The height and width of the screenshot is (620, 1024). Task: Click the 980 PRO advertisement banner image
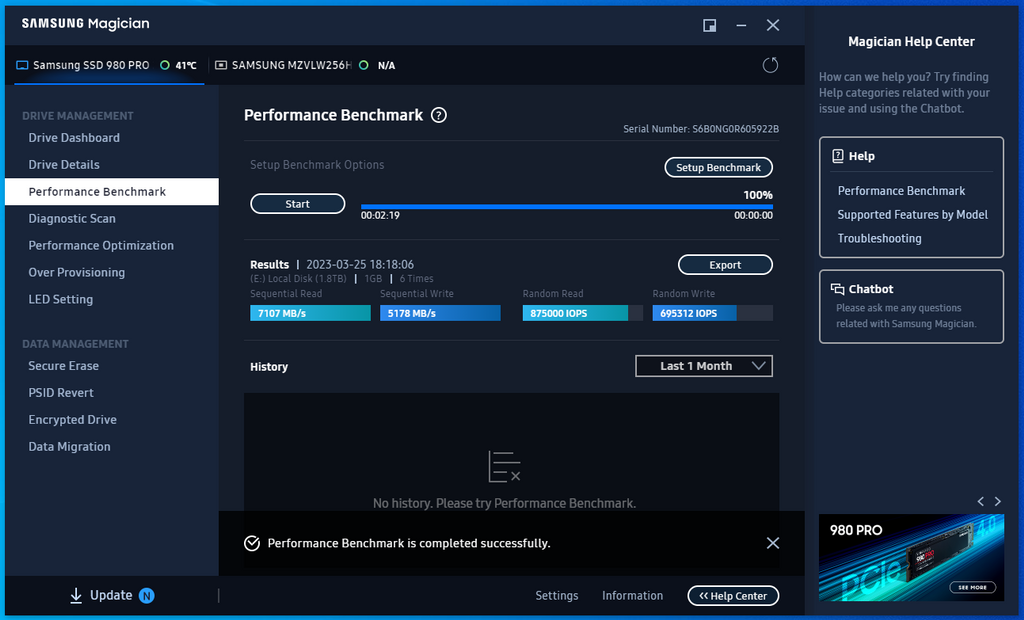coord(911,557)
